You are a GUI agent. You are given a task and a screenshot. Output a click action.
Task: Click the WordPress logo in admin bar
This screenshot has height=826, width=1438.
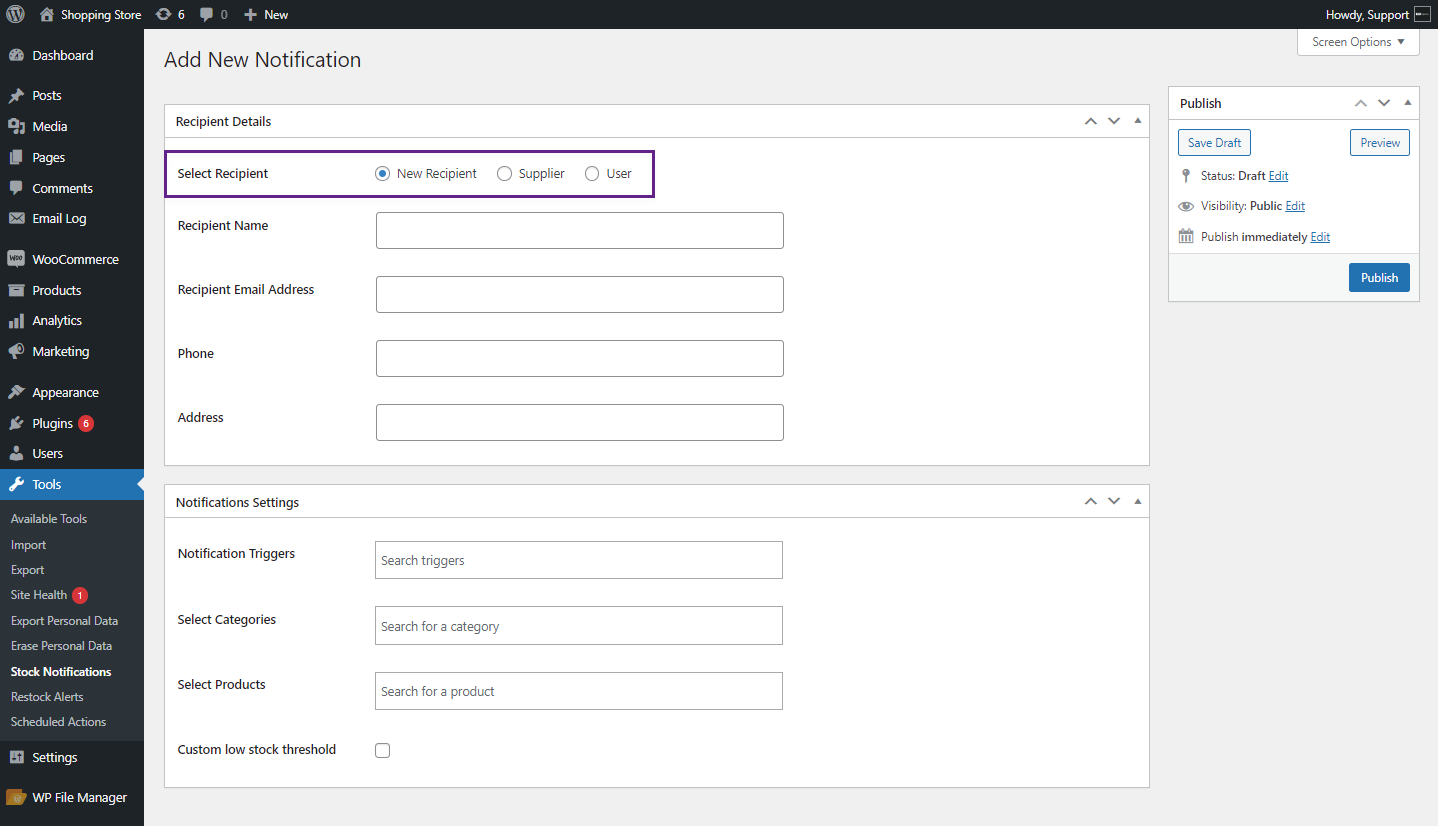coord(16,15)
